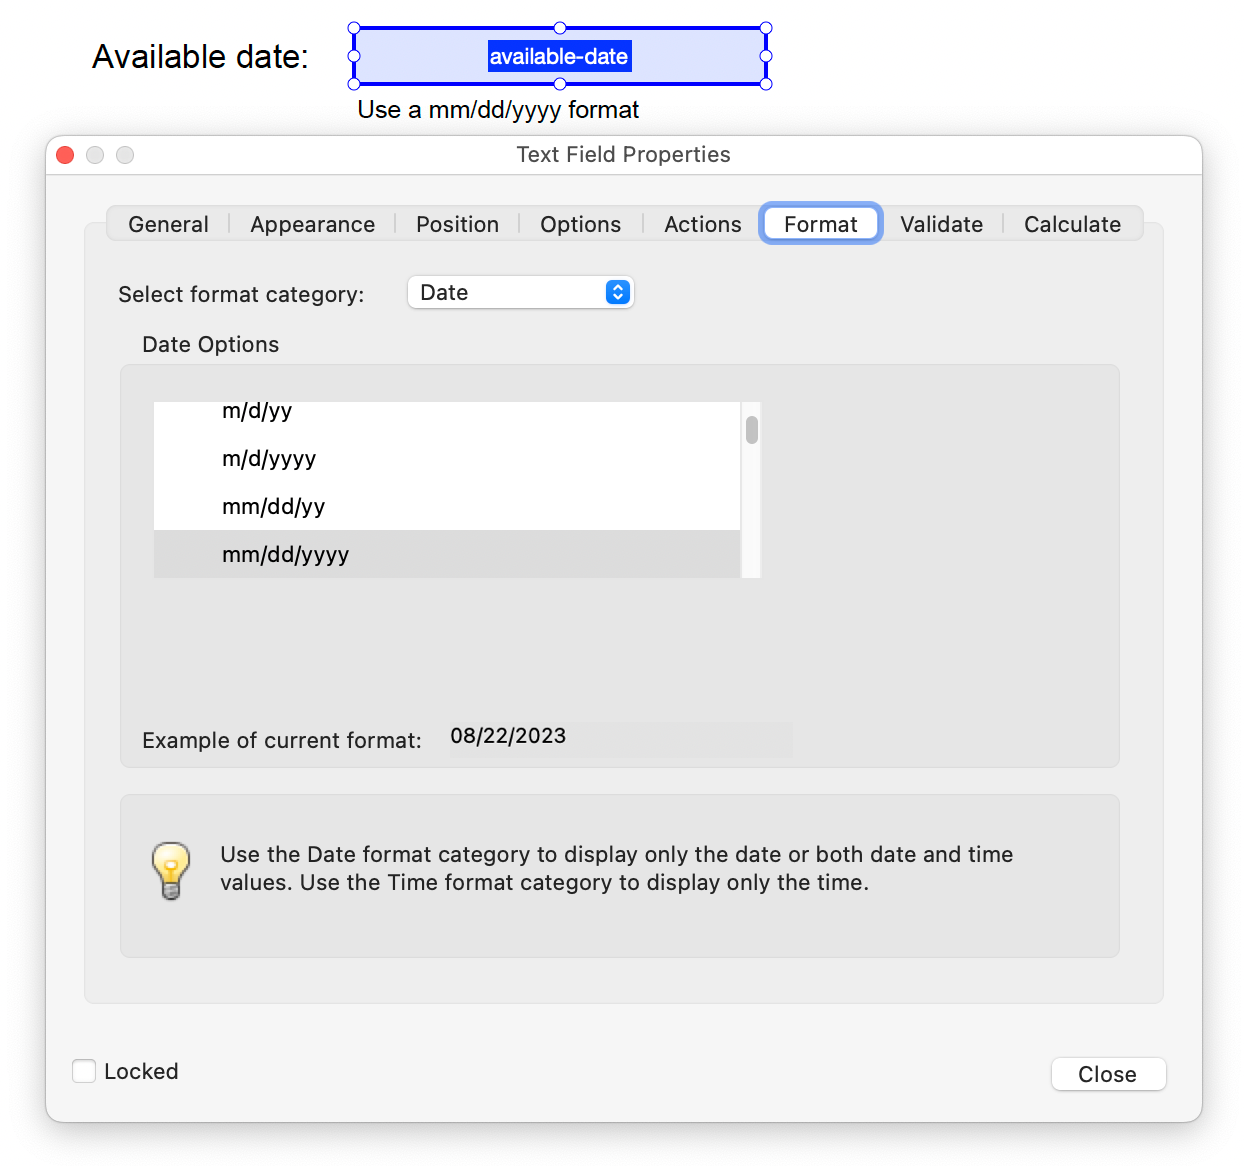This screenshot has height=1166, width=1244.
Task: Click the lightbulb tip icon
Action: click(x=170, y=869)
